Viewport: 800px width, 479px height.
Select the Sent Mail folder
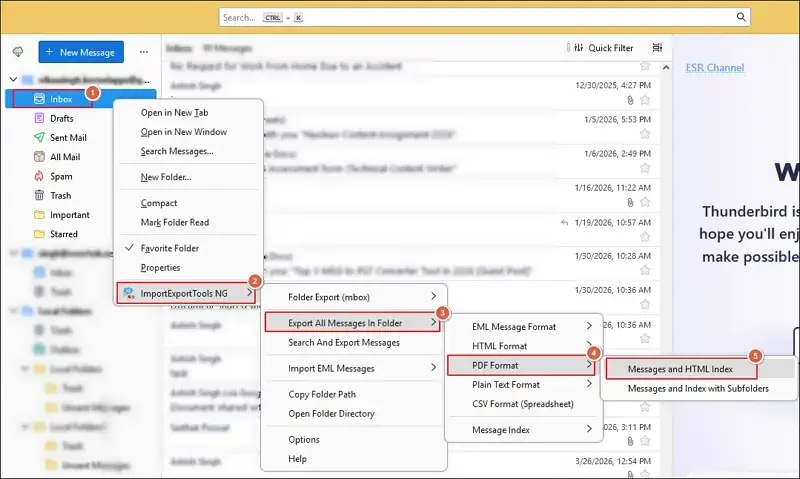(68, 138)
